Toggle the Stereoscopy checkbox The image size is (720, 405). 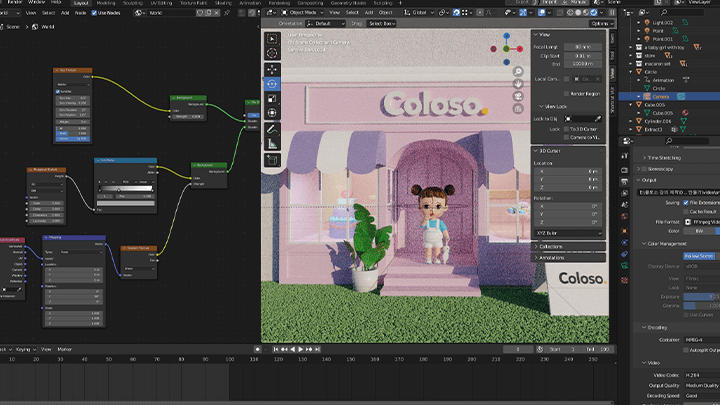tap(644, 169)
